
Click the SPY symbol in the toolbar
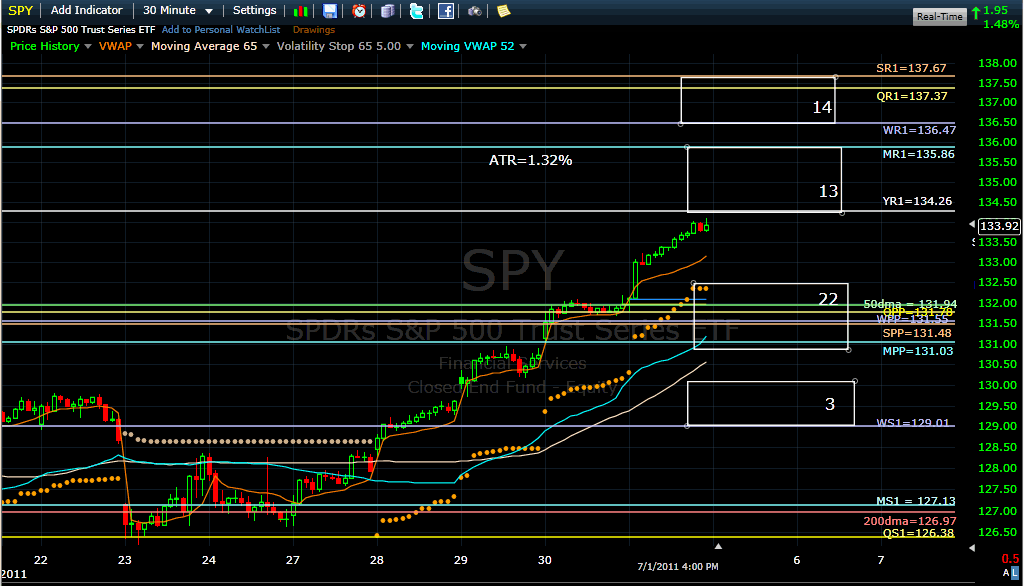click(20, 10)
